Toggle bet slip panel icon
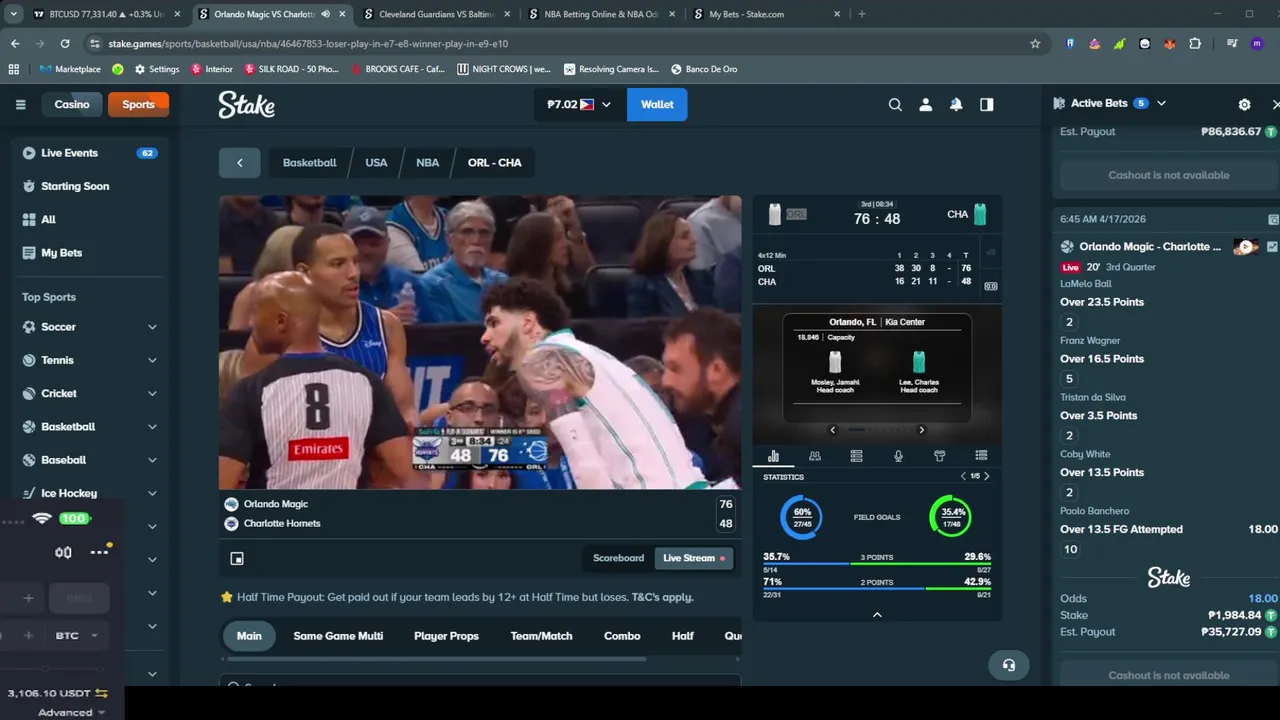This screenshot has width=1280, height=720. [x=987, y=104]
